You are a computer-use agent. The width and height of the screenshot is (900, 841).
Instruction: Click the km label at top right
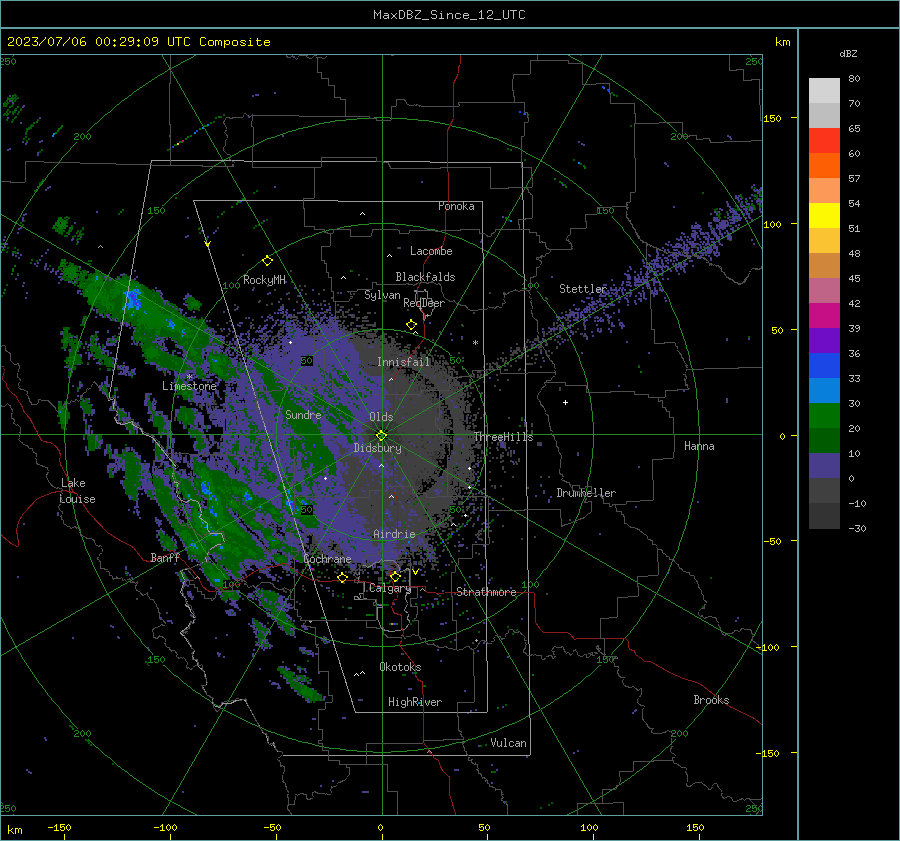click(782, 42)
